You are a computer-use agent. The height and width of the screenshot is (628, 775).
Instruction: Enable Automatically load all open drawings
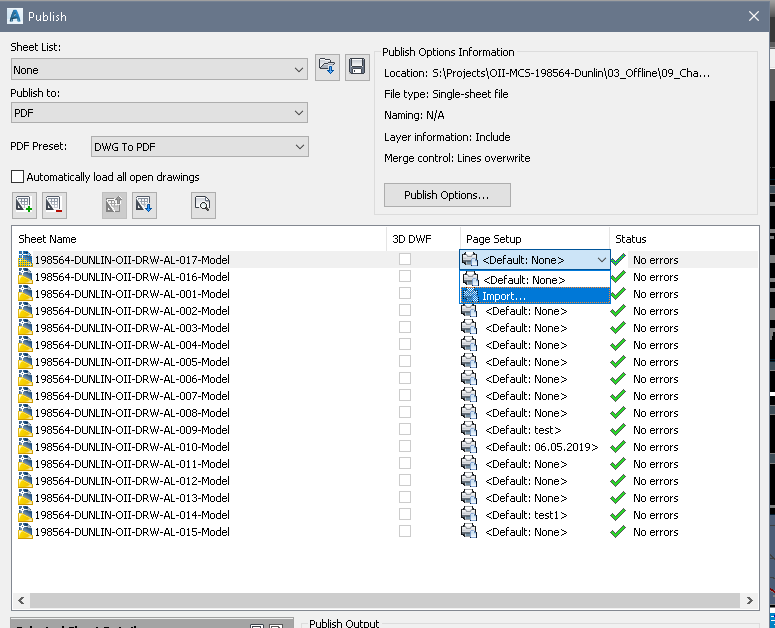point(17,177)
